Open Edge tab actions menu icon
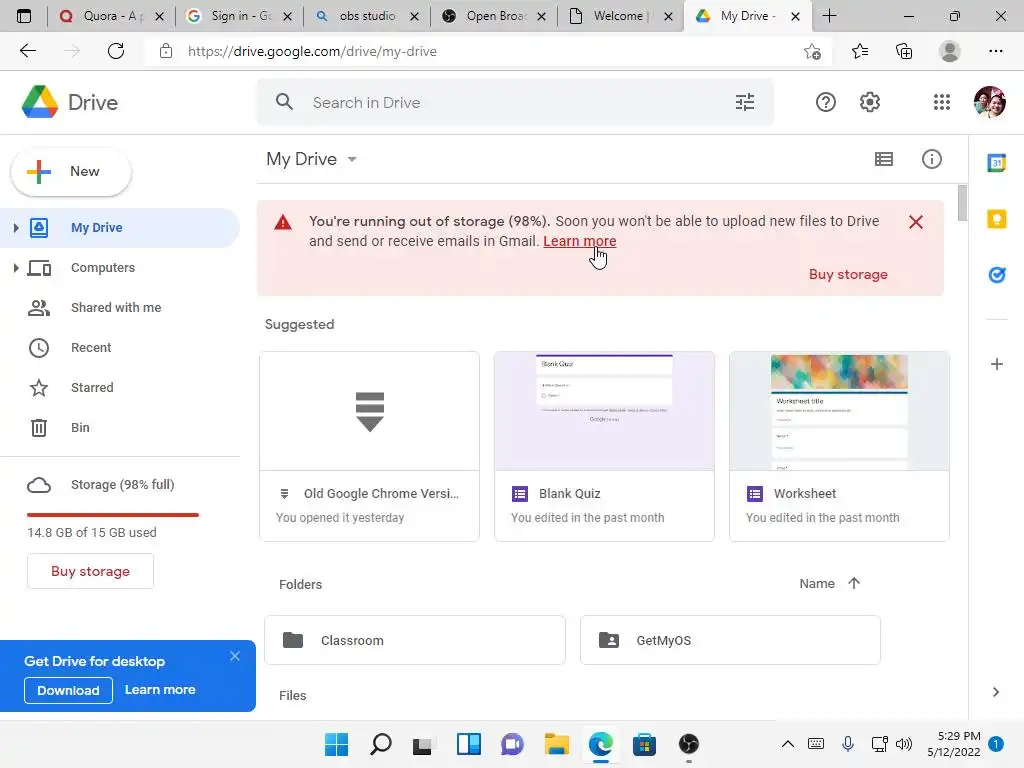Viewport: 1024px width, 768px height. click(24, 16)
